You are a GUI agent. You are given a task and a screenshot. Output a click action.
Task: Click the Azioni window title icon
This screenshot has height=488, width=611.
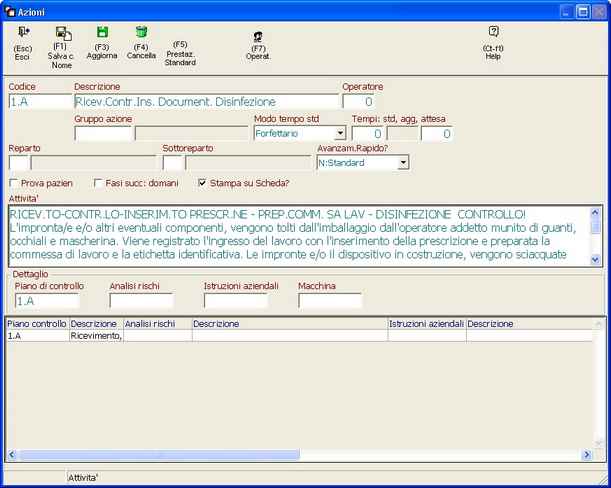(x=10, y=12)
